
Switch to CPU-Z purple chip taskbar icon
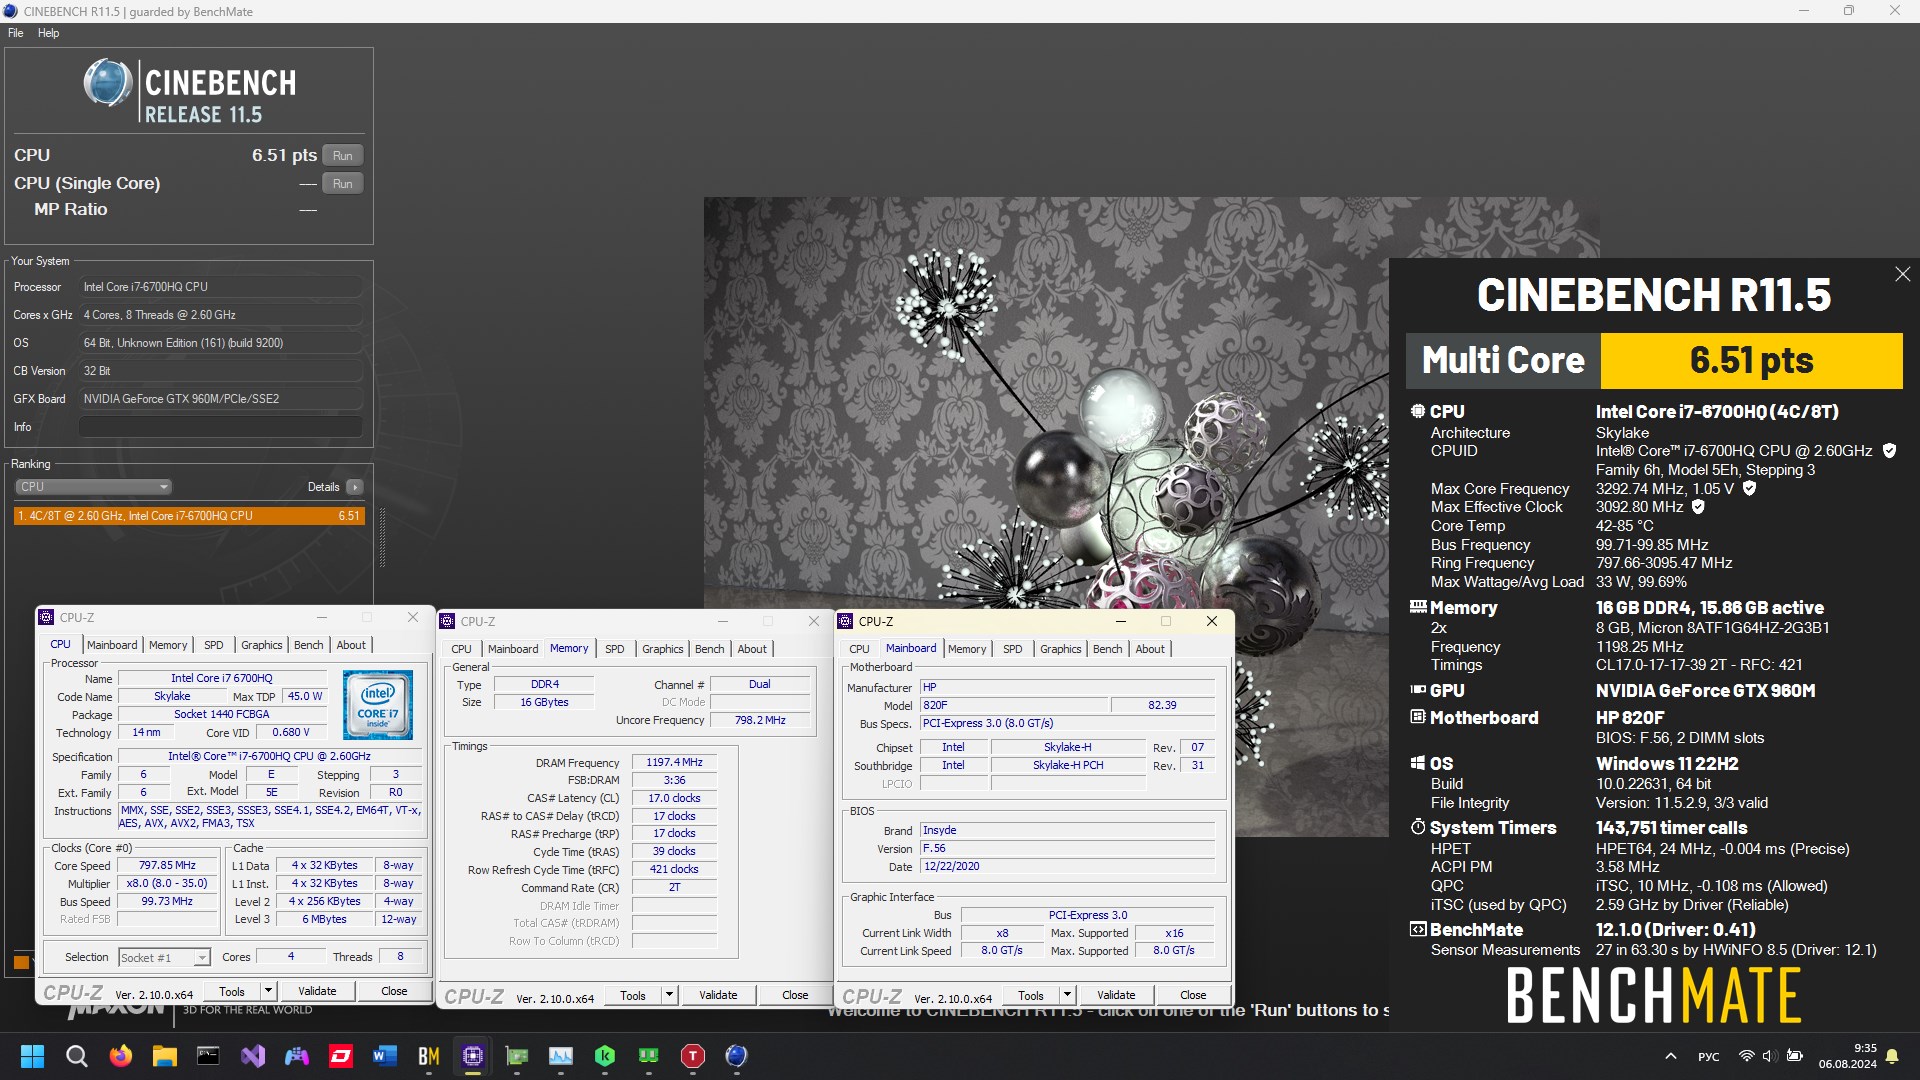(473, 1056)
